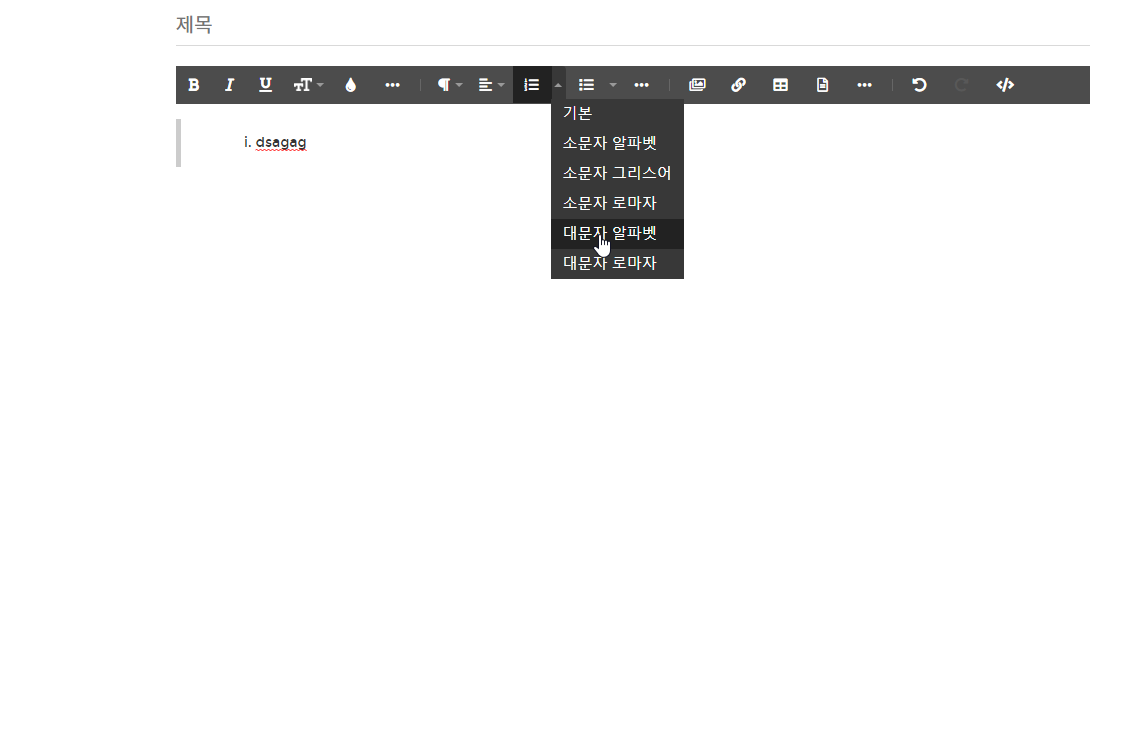Screen dimensions: 1146x742
Task: Show more insert options
Action: 864,85
